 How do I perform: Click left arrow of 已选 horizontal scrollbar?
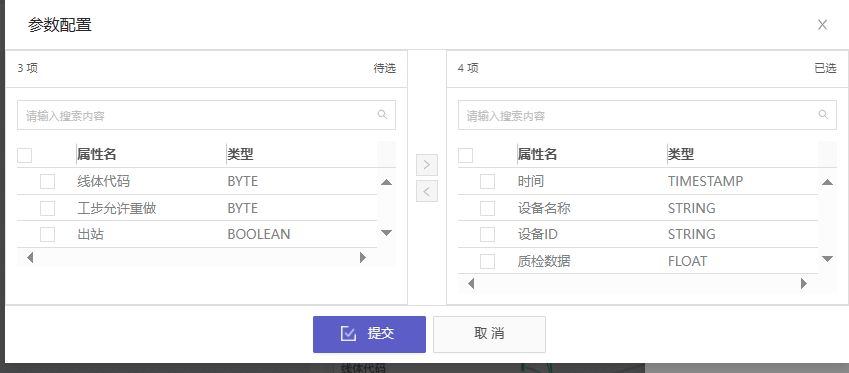pos(471,283)
